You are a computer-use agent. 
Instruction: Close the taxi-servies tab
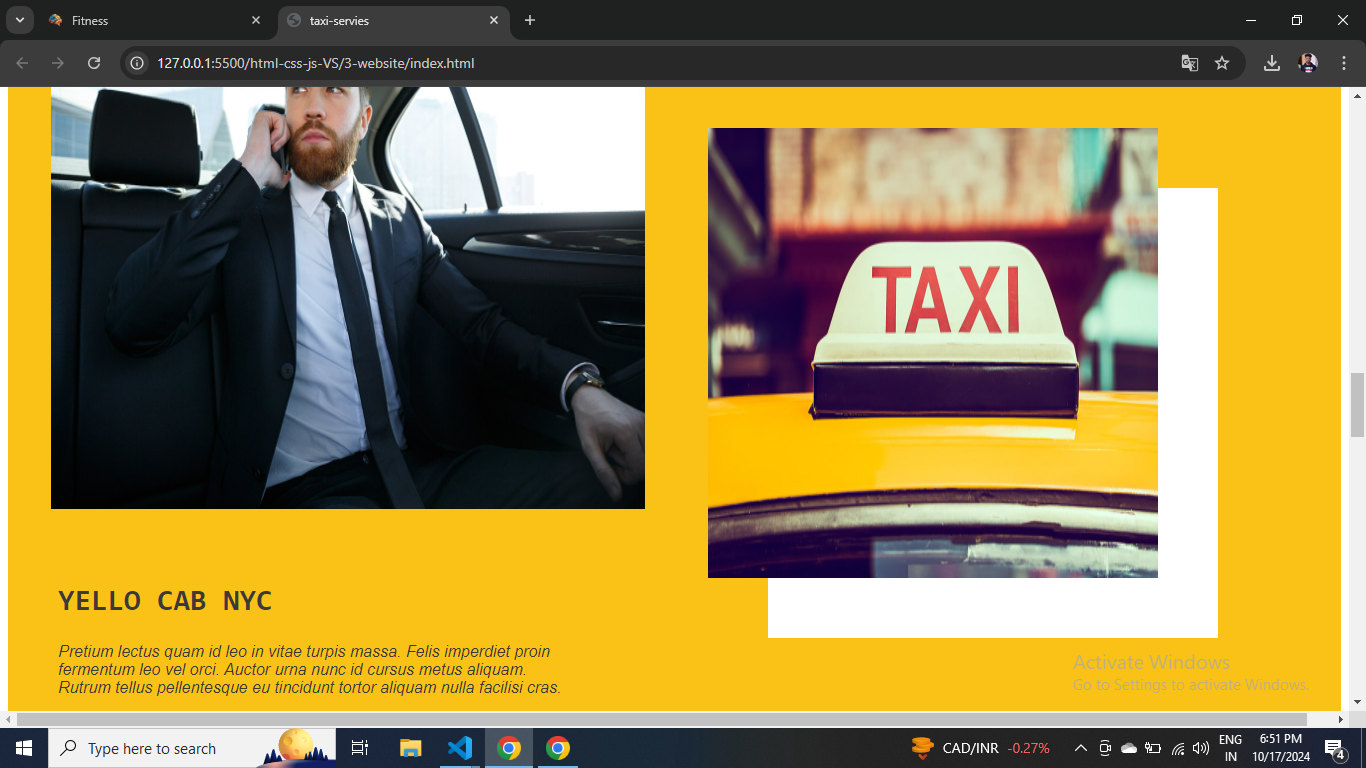click(494, 20)
